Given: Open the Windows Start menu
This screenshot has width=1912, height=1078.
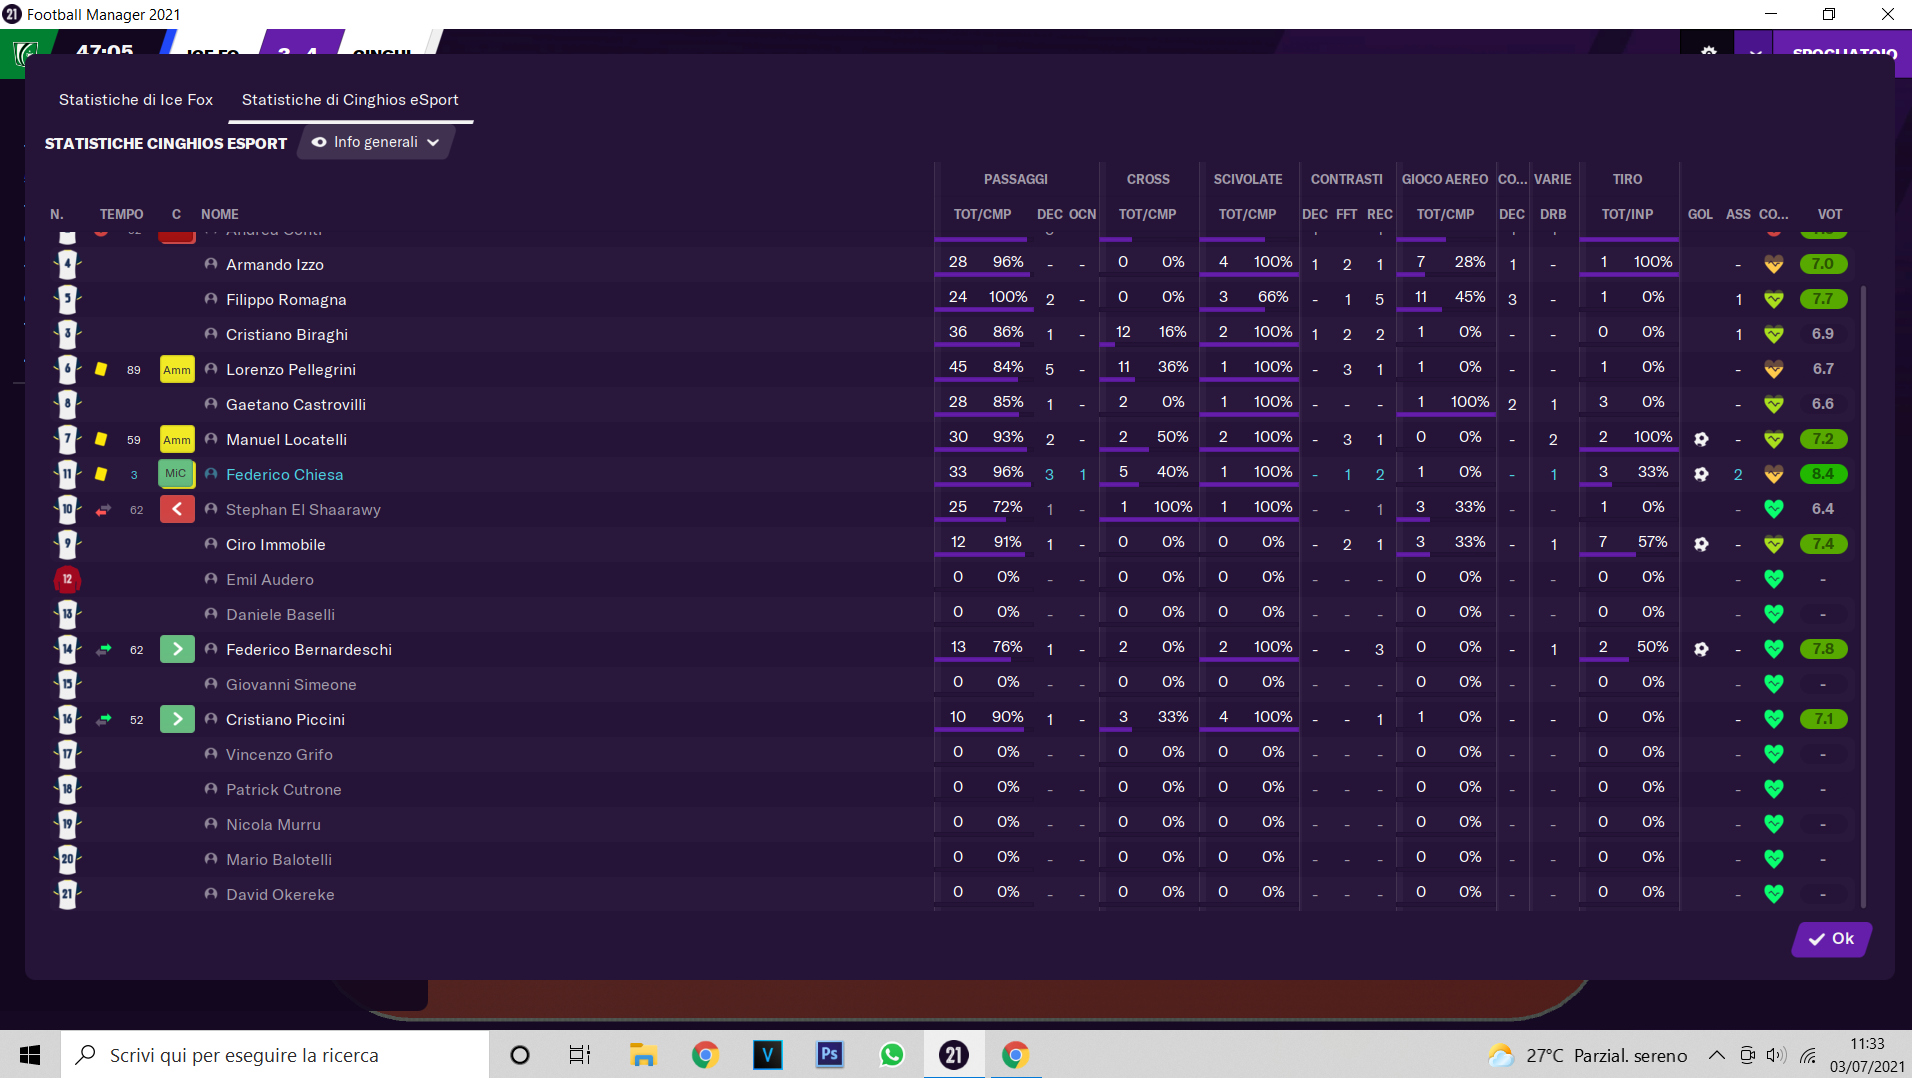Looking at the screenshot, I should pos(30,1055).
